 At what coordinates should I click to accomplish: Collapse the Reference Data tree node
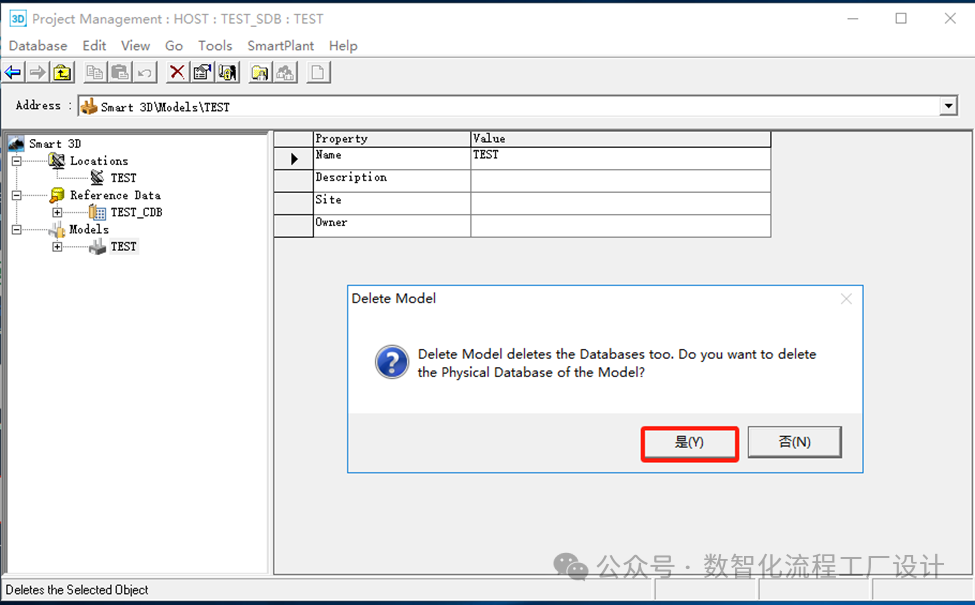tap(17, 195)
